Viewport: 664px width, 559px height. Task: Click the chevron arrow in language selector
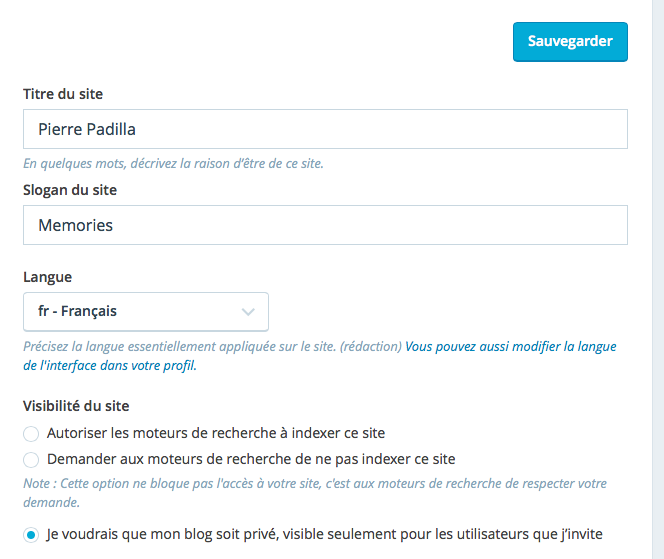click(249, 312)
